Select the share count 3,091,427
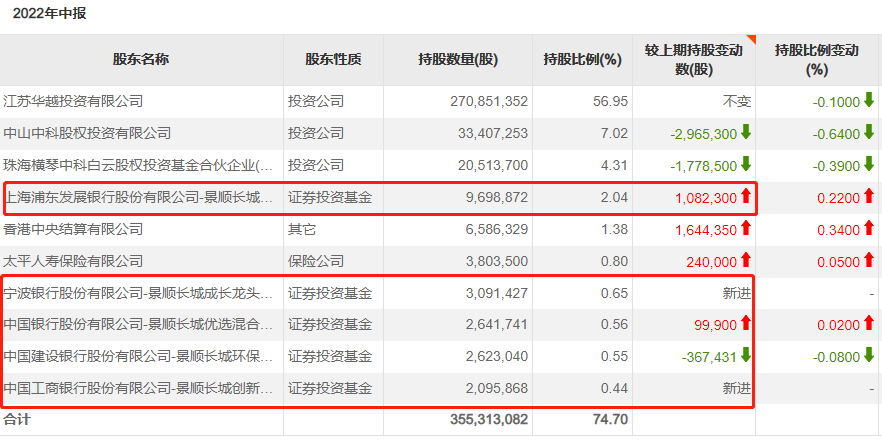 (497, 294)
